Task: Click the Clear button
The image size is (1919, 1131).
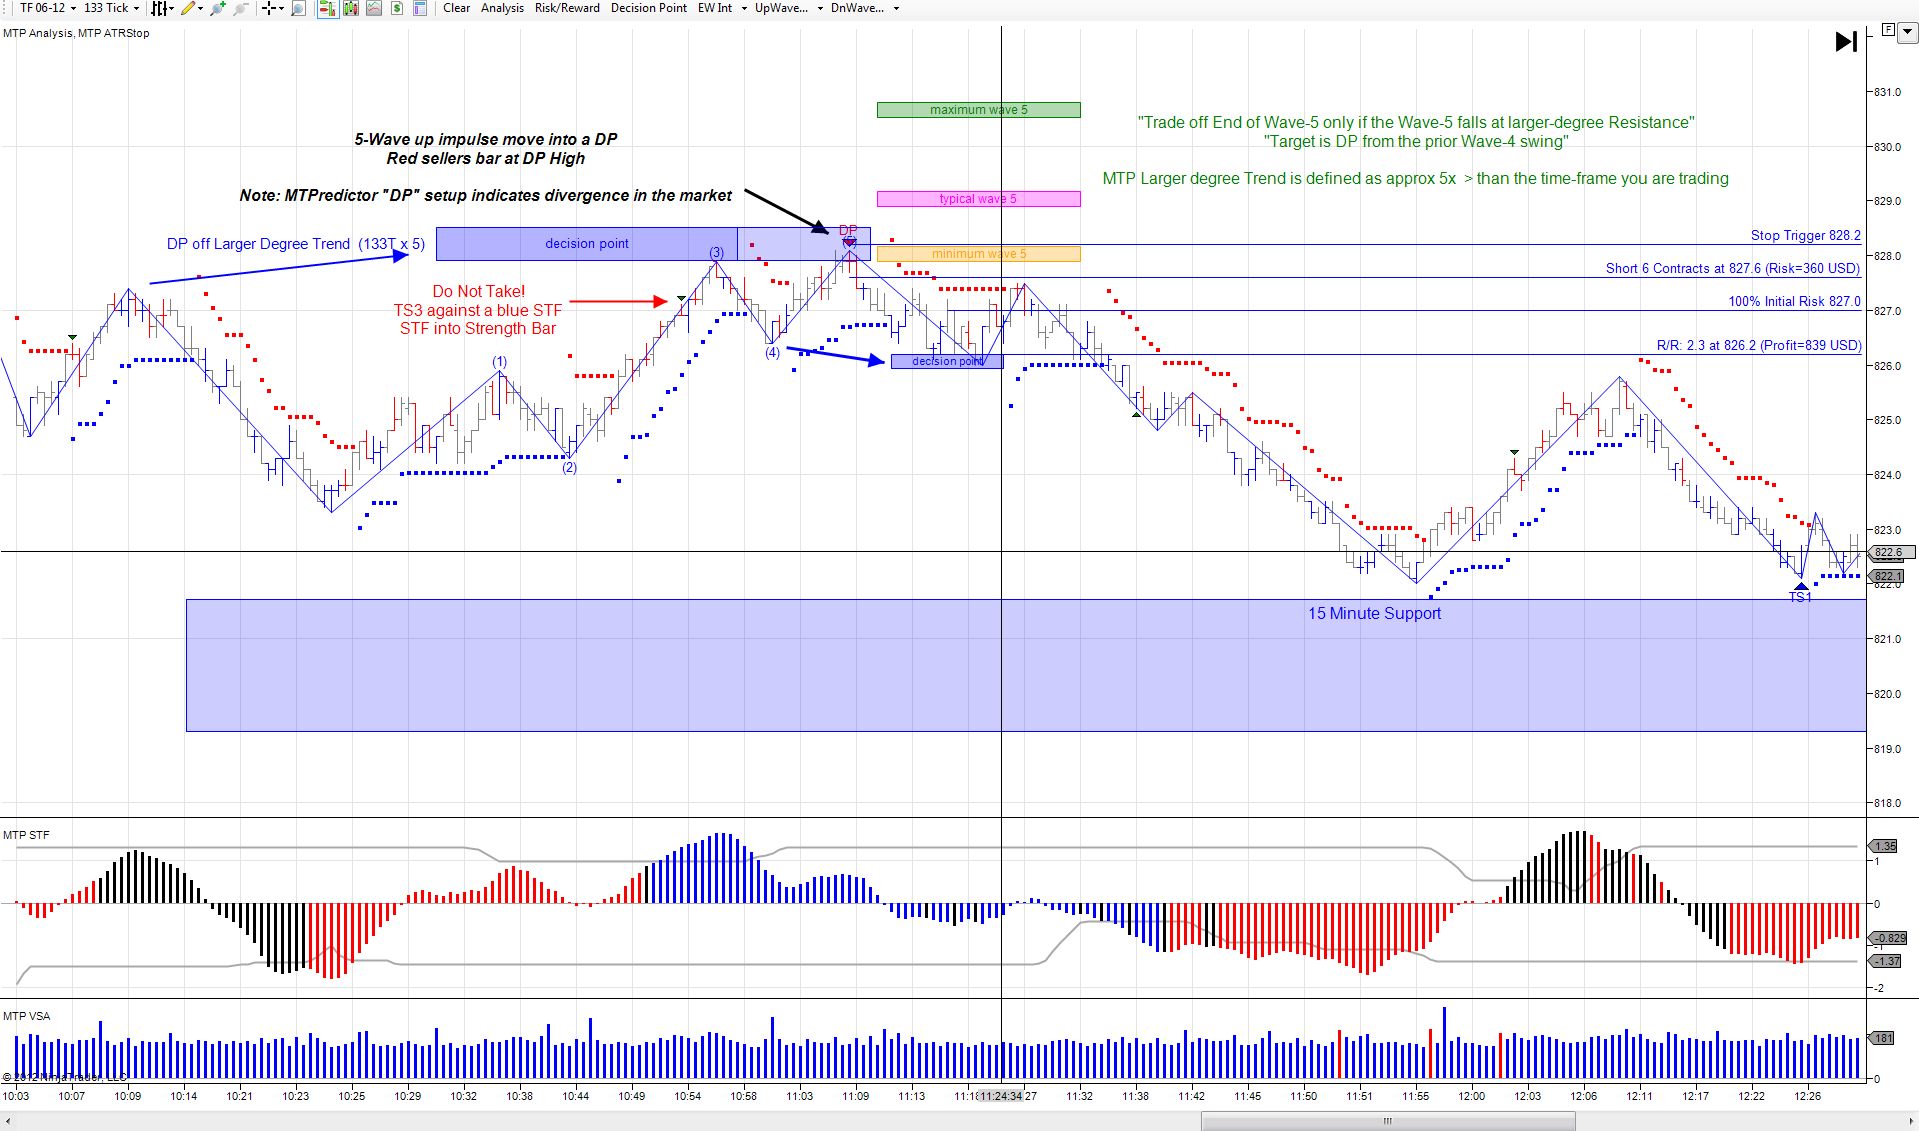Action: [457, 8]
